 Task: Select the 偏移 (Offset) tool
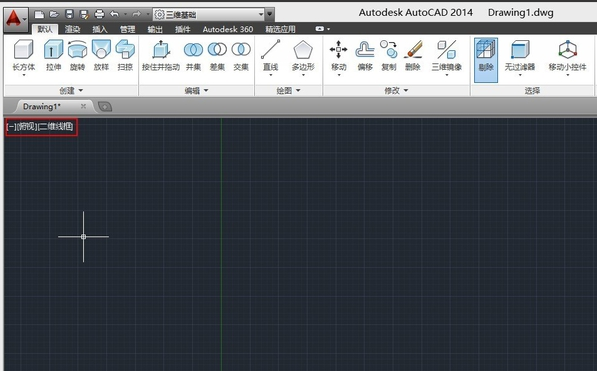(365, 55)
